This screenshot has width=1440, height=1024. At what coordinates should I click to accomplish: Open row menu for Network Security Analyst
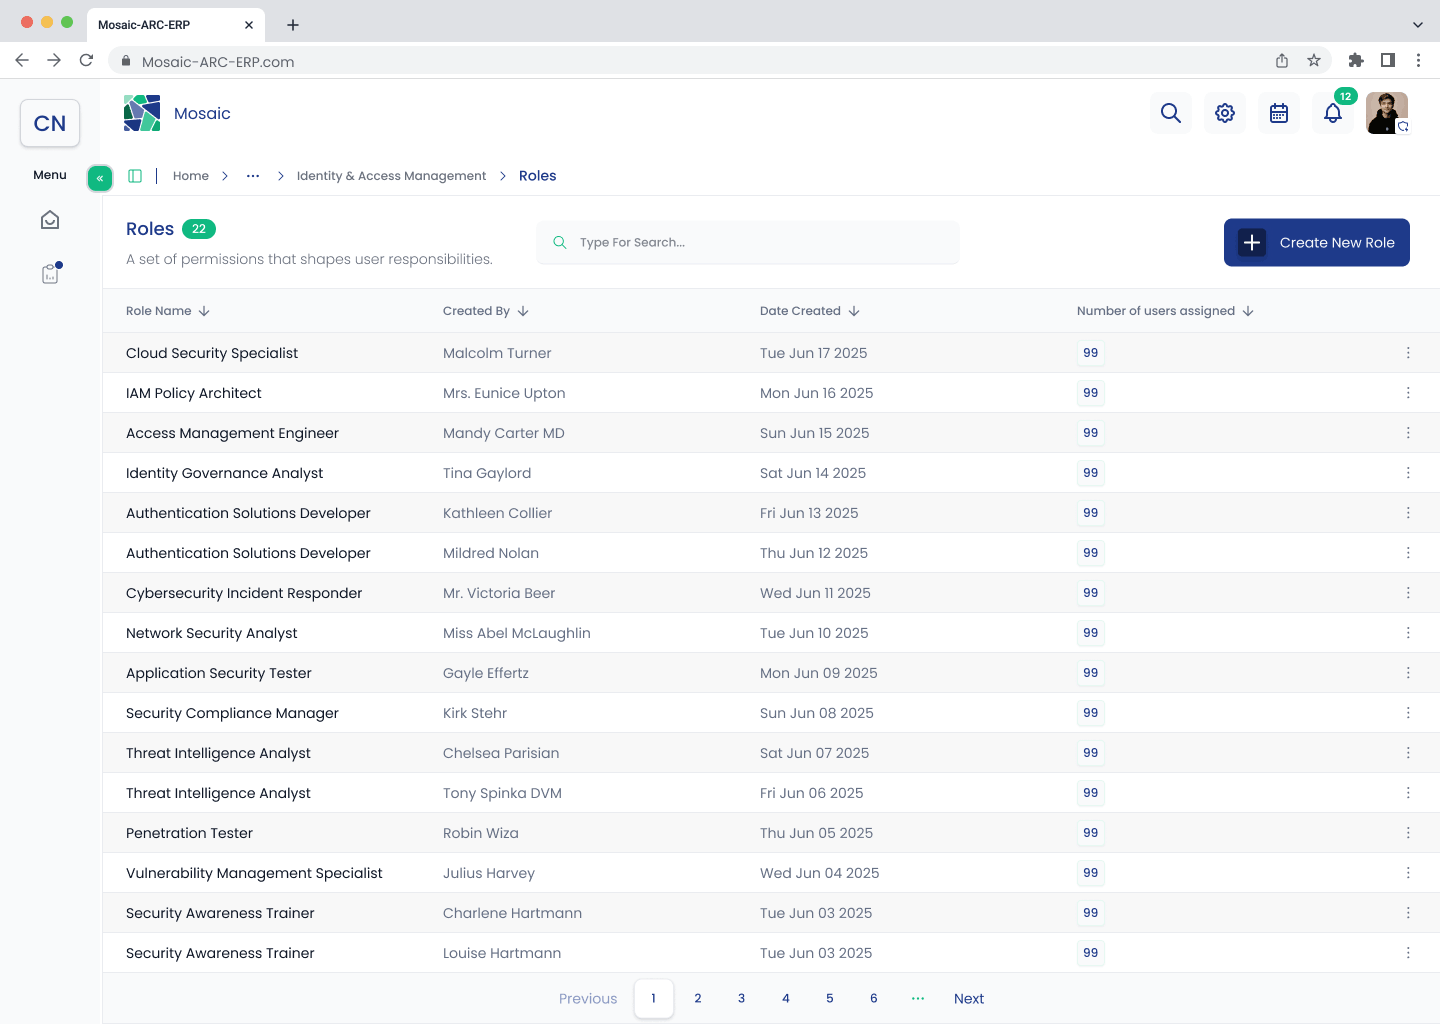(x=1408, y=633)
